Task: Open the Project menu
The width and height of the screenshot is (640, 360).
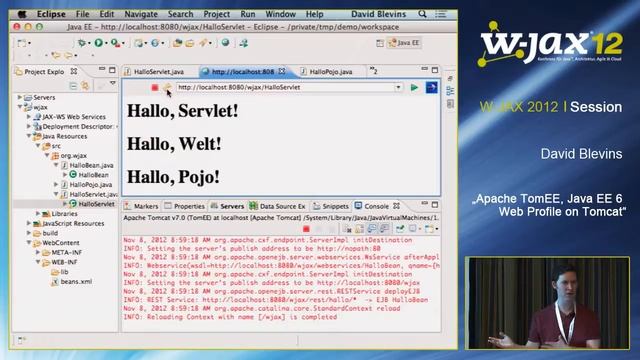Action: point(217,14)
